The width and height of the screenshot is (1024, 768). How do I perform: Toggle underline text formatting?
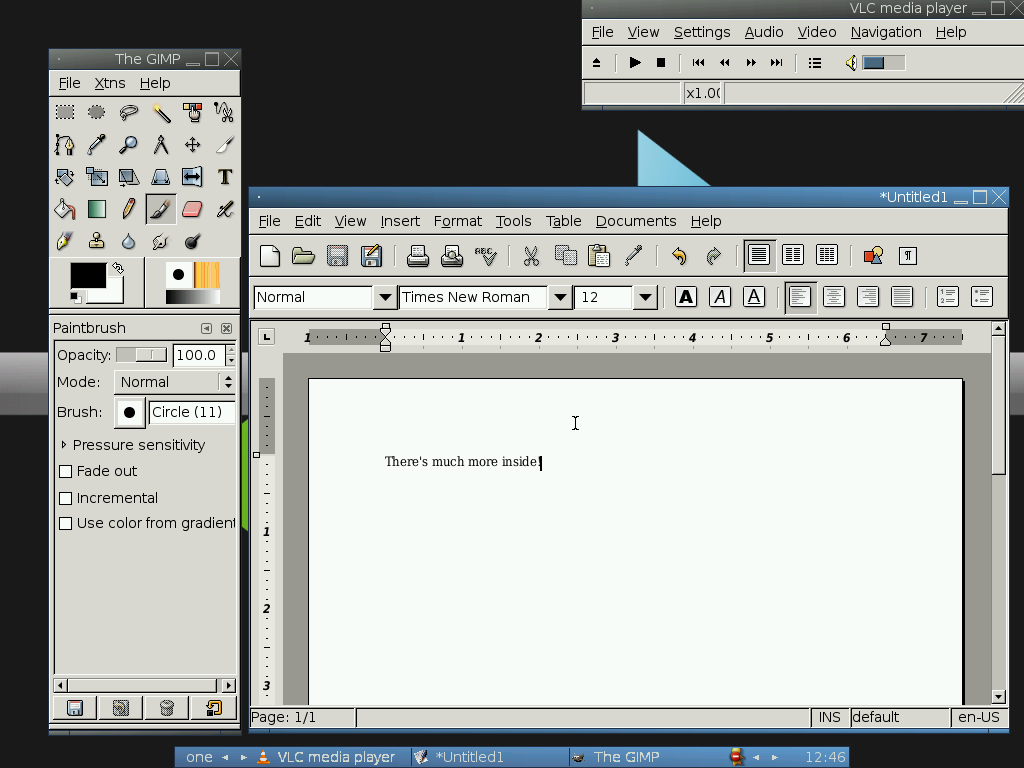pyautogui.click(x=754, y=297)
